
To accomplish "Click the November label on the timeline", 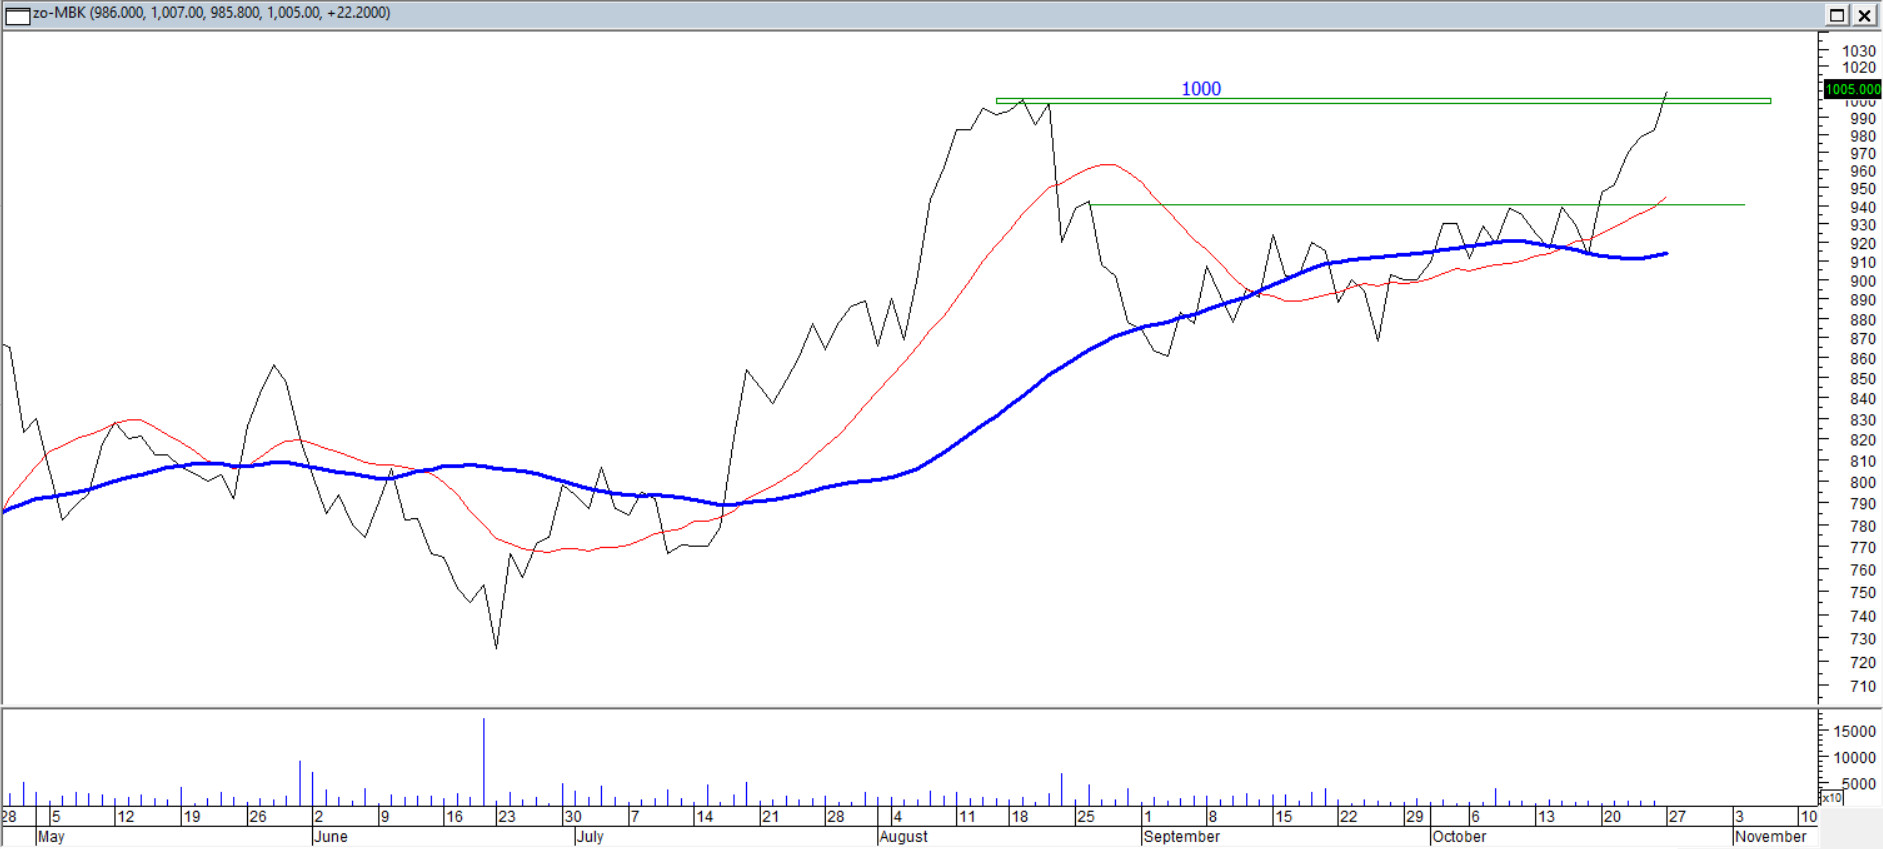I will [1771, 836].
